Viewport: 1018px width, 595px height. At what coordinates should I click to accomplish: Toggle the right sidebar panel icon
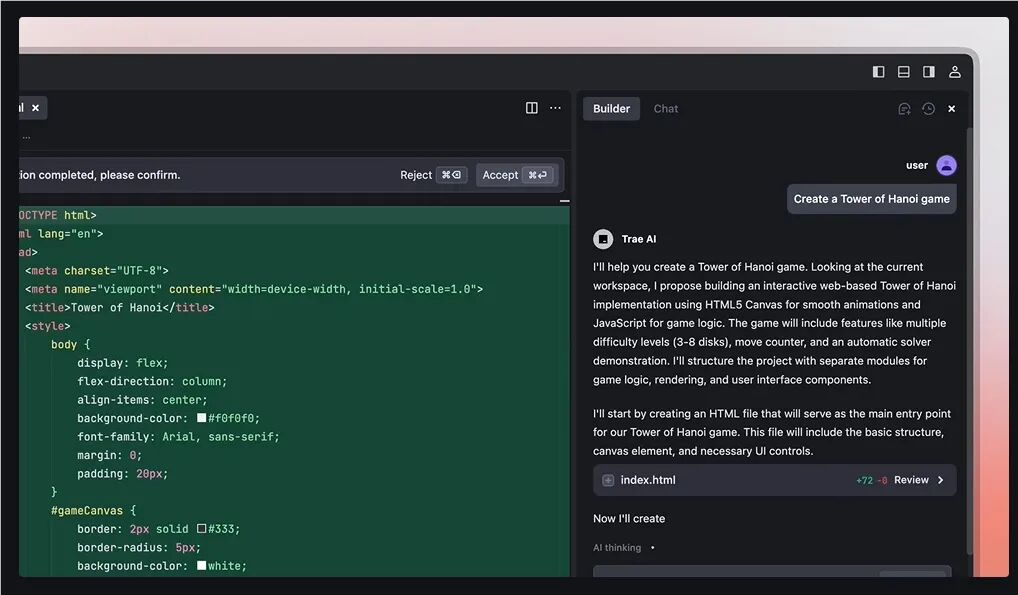pyautogui.click(x=928, y=71)
